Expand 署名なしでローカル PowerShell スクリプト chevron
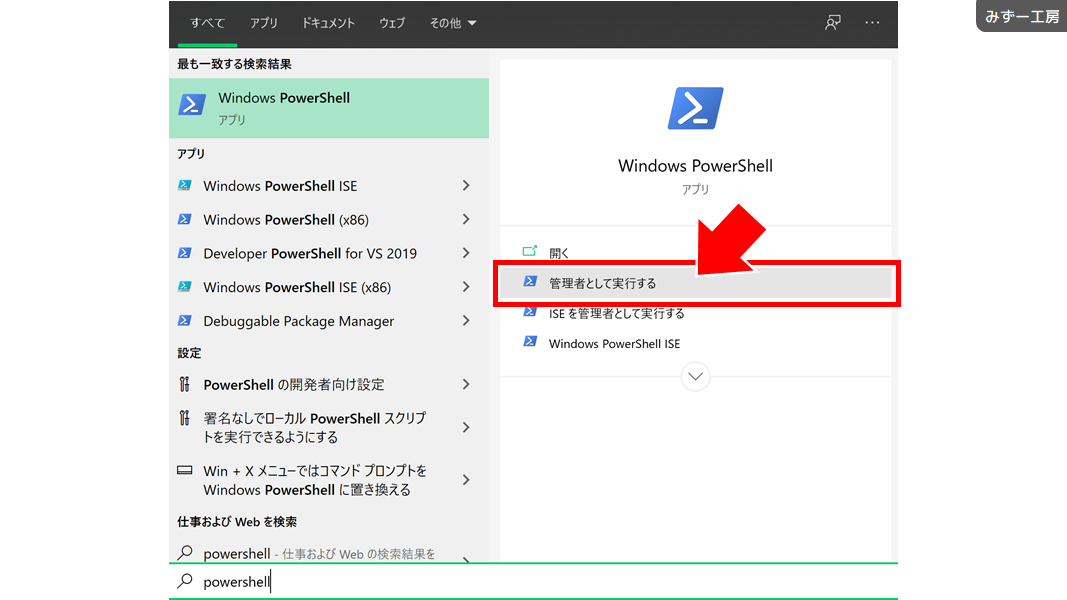Image resolution: width=1067 pixels, height=600 pixels. (x=466, y=427)
